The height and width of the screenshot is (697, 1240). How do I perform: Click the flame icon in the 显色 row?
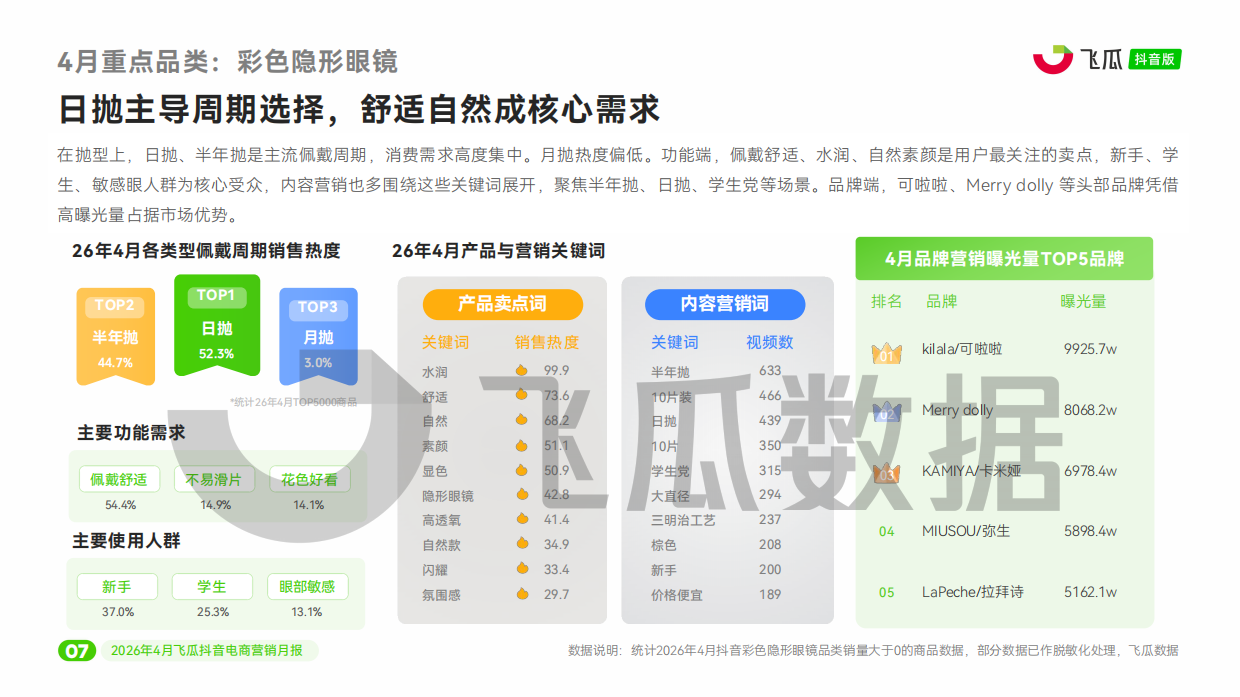pyautogui.click(x=521, y=470)
